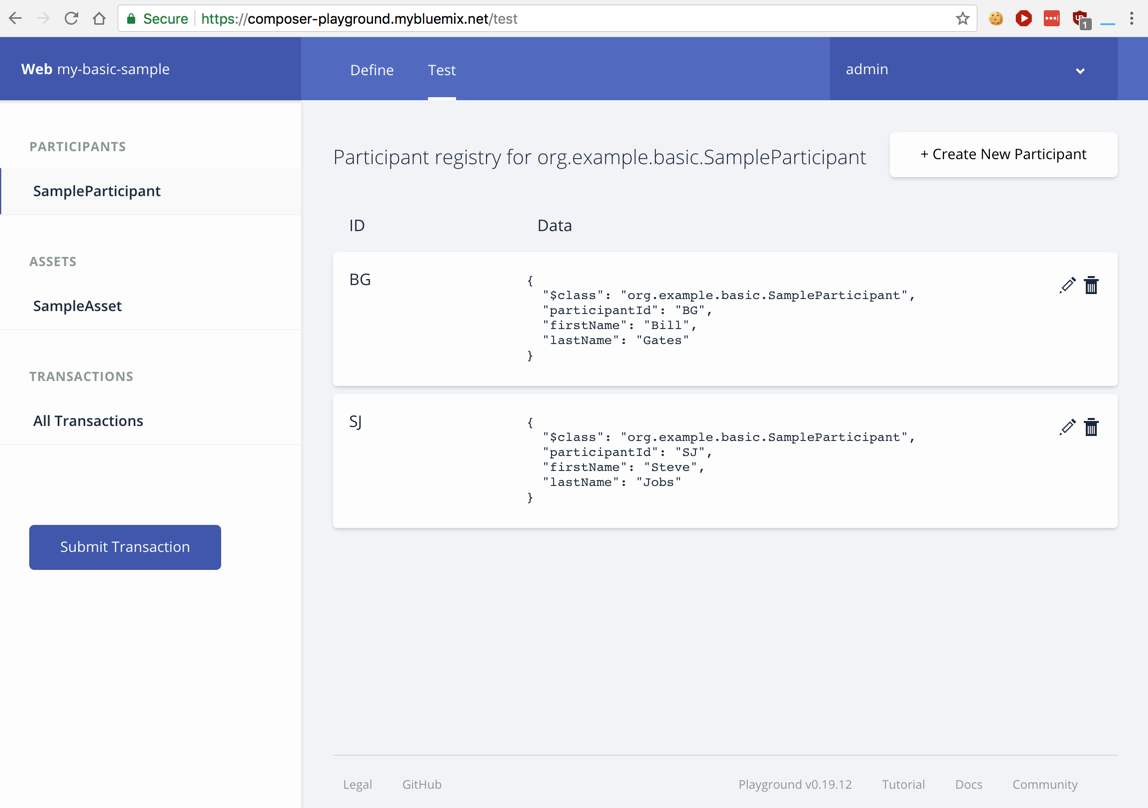Viewport: 1148px width, 808px height.
Task: Show All Transactions list
Action: [88, 421]
